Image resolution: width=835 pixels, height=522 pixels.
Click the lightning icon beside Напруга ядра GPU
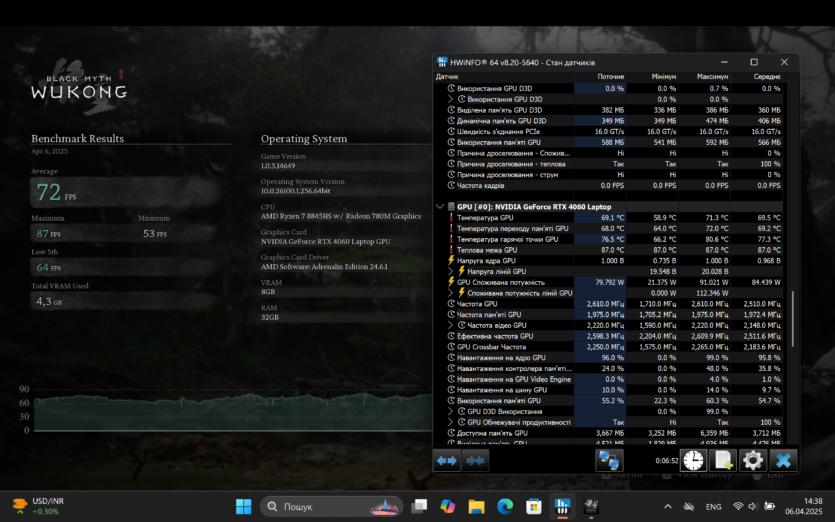tap(451, 260)
